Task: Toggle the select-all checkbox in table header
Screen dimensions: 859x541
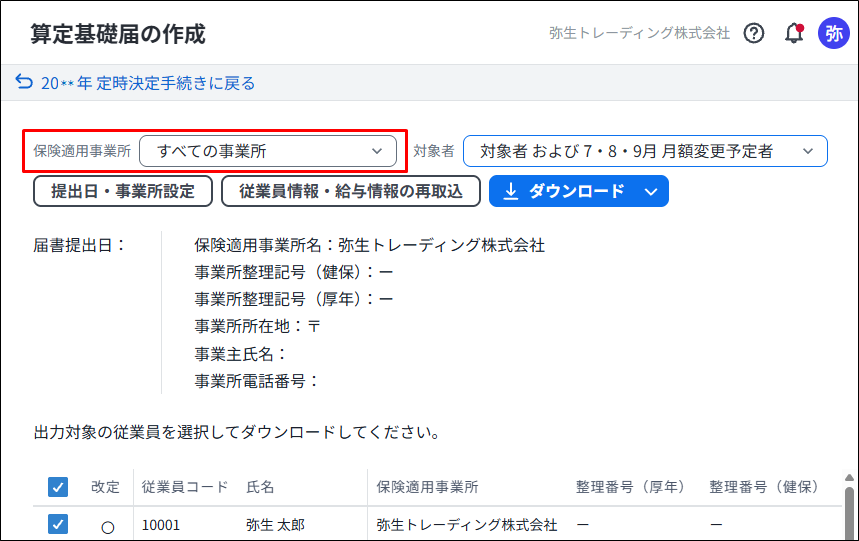Action: tap(58, 487)
